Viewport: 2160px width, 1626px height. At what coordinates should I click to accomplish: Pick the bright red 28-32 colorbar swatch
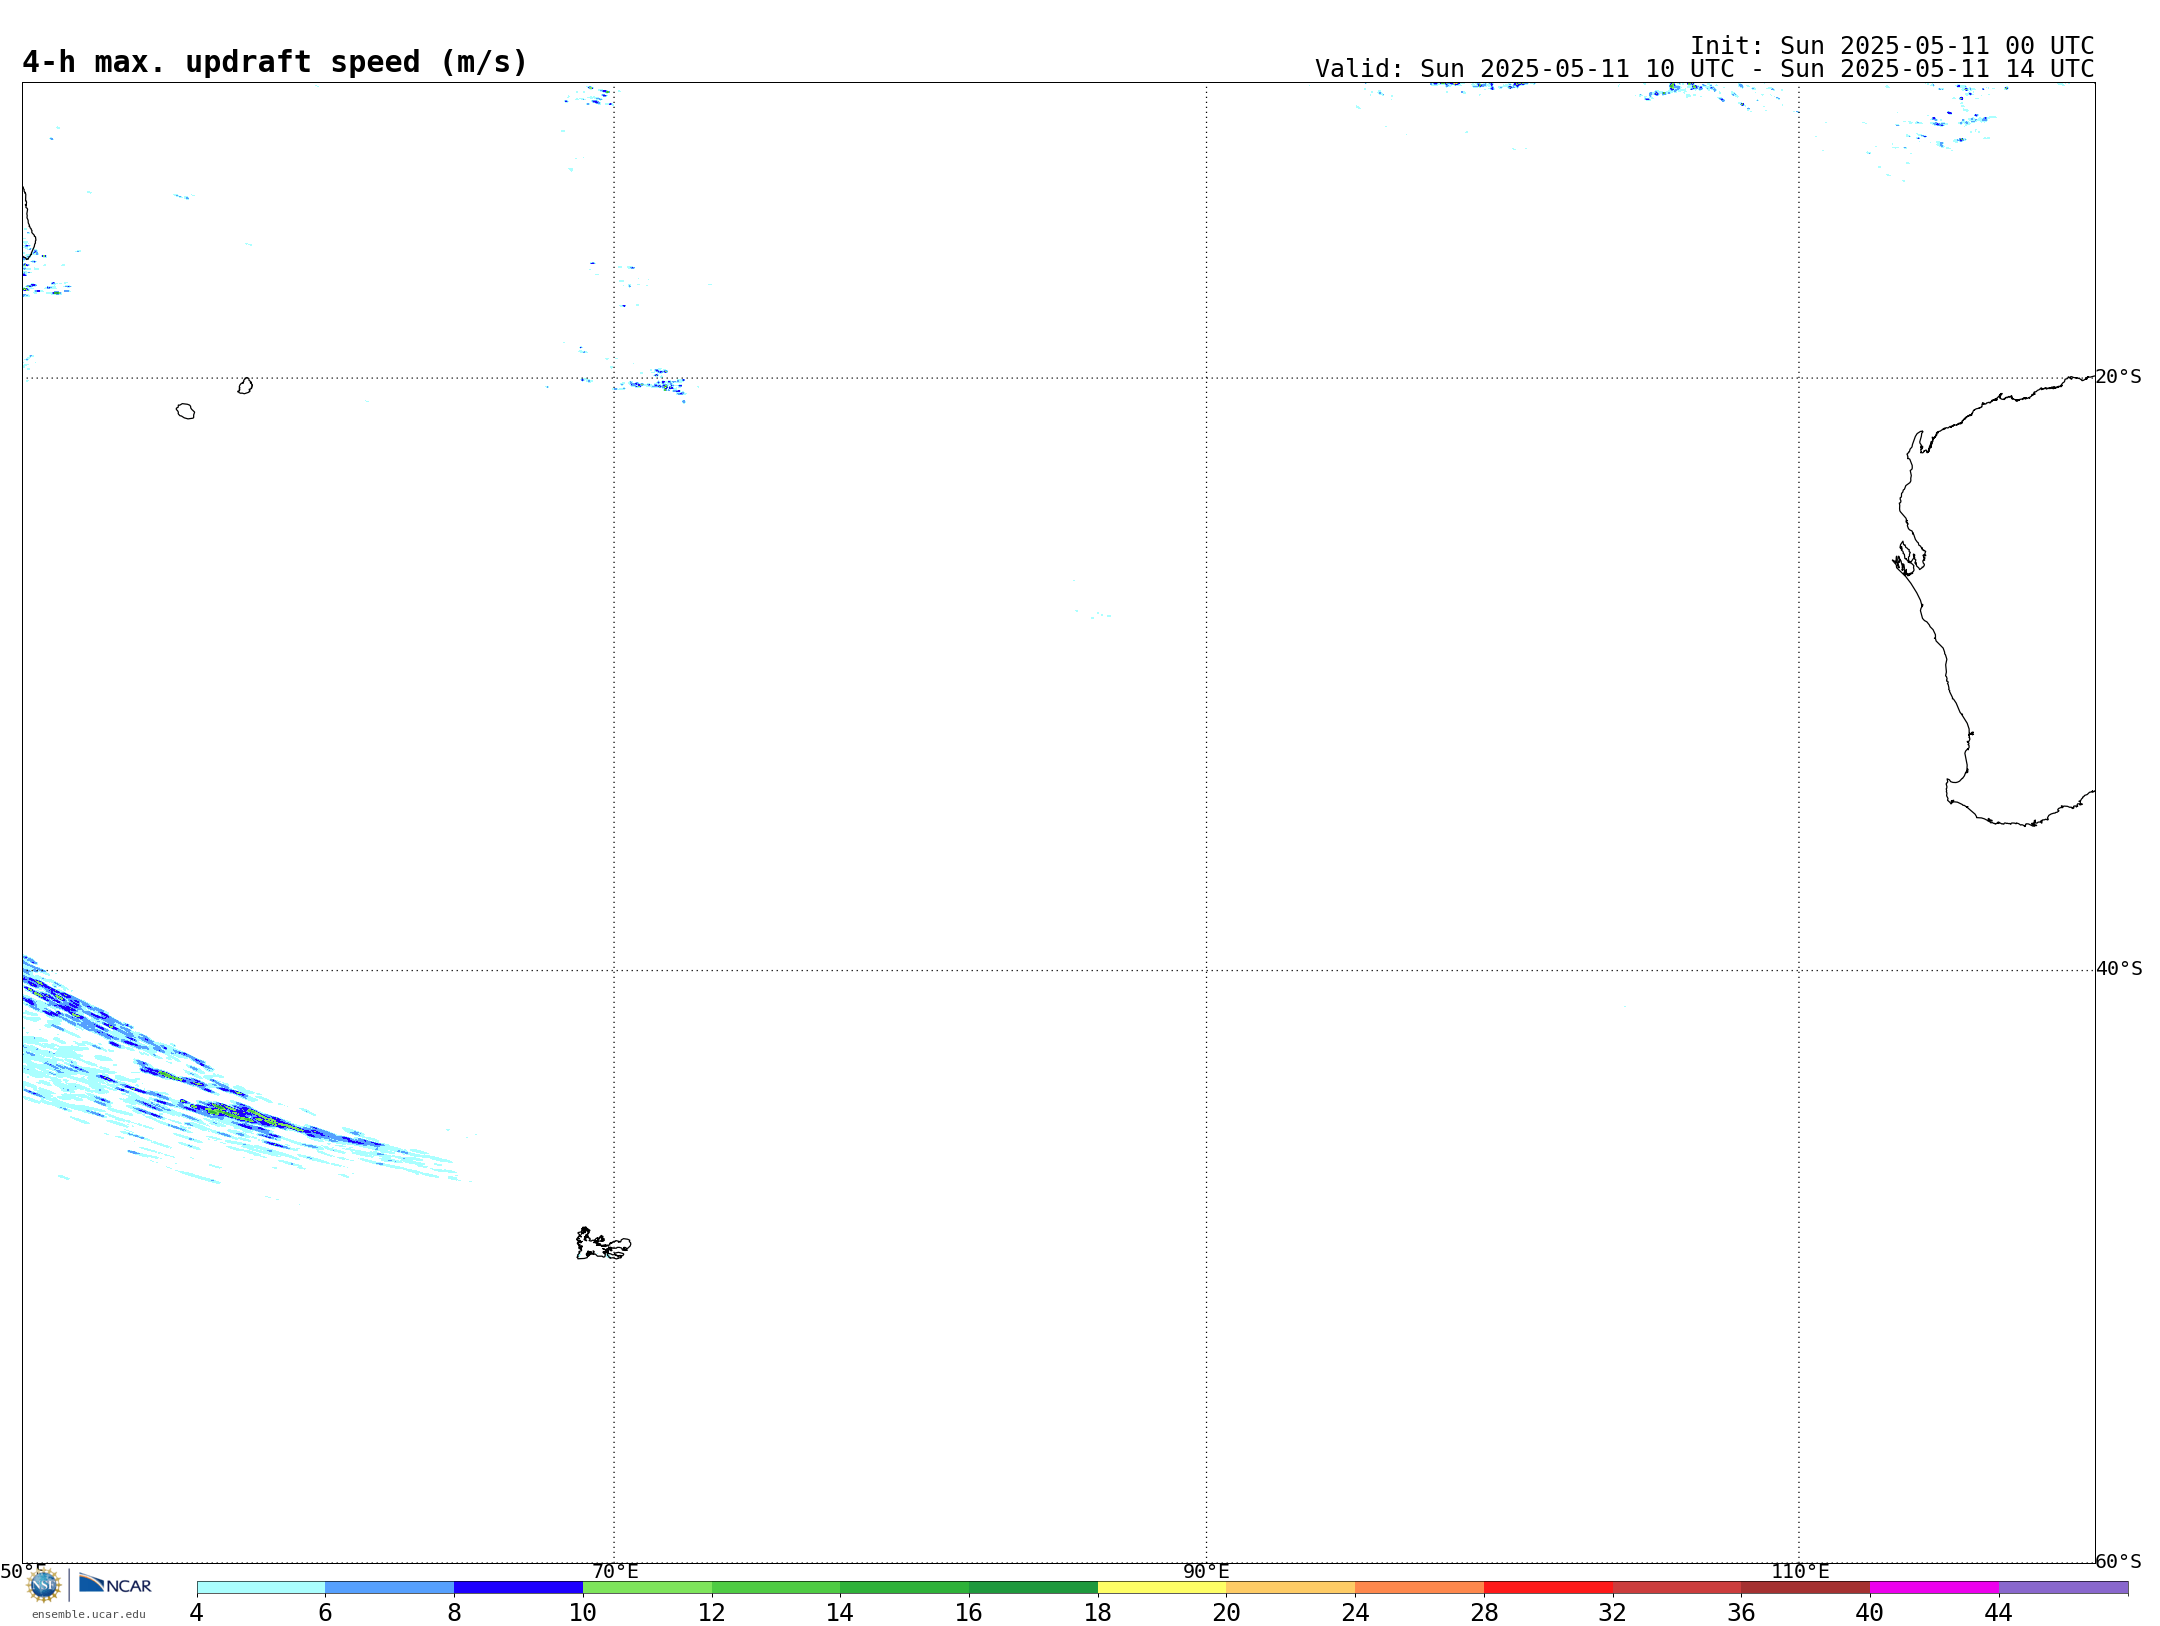pos(1548,1588)
